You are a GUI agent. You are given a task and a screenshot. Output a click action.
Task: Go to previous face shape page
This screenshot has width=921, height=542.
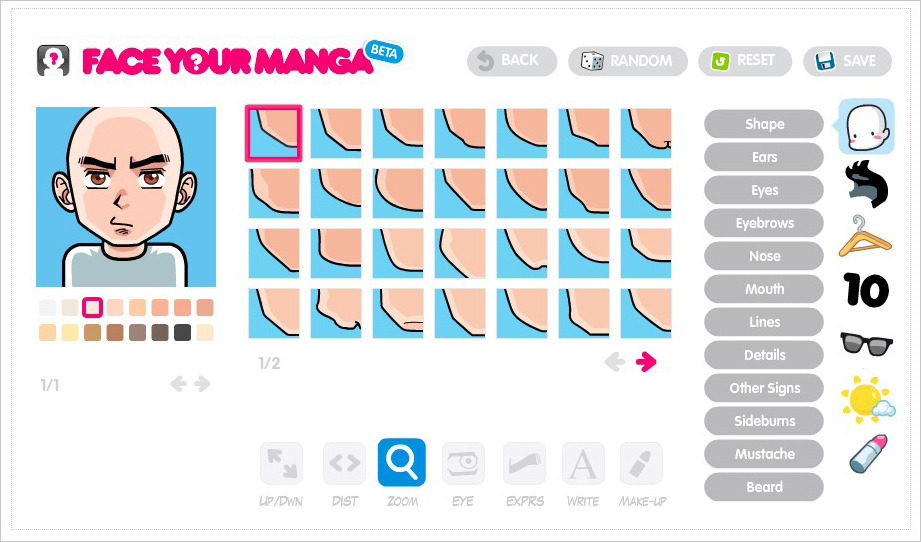[615, 362]
